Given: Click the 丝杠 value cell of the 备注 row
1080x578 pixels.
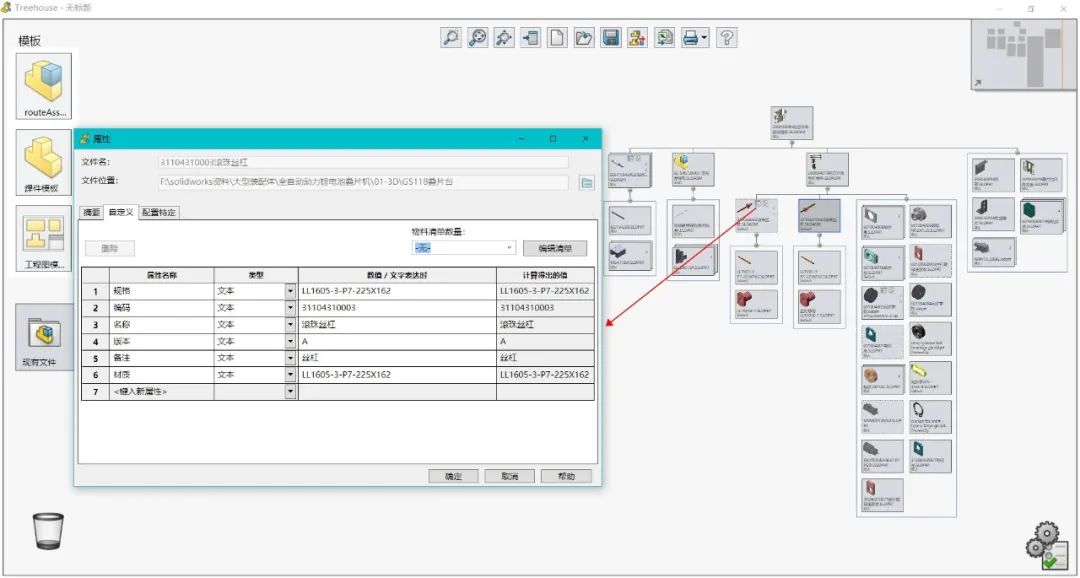Looking at the screenshot, I should [397, 358].
